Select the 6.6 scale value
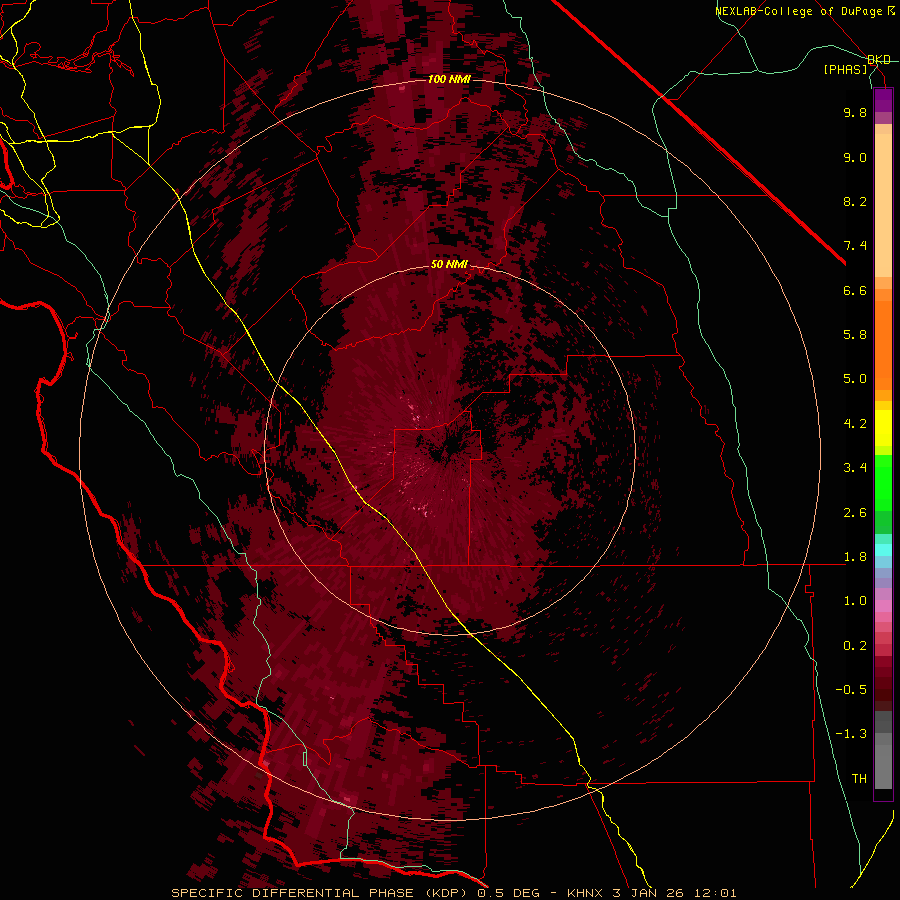This screenshot has width=900, height=900. pos(855,290)
